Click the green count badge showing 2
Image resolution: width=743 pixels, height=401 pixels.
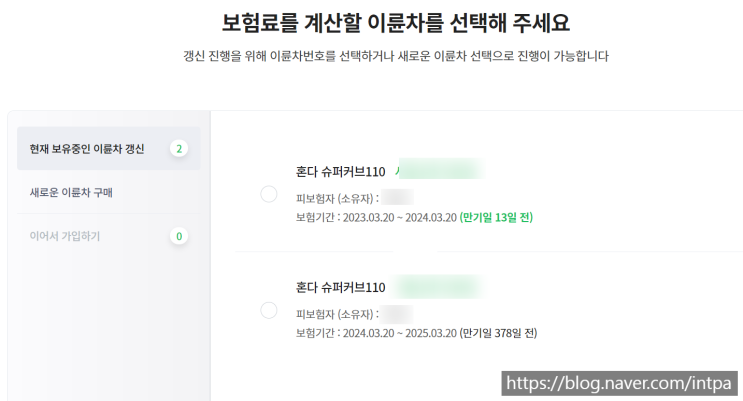pyautogui.click(x=179, y=149)
